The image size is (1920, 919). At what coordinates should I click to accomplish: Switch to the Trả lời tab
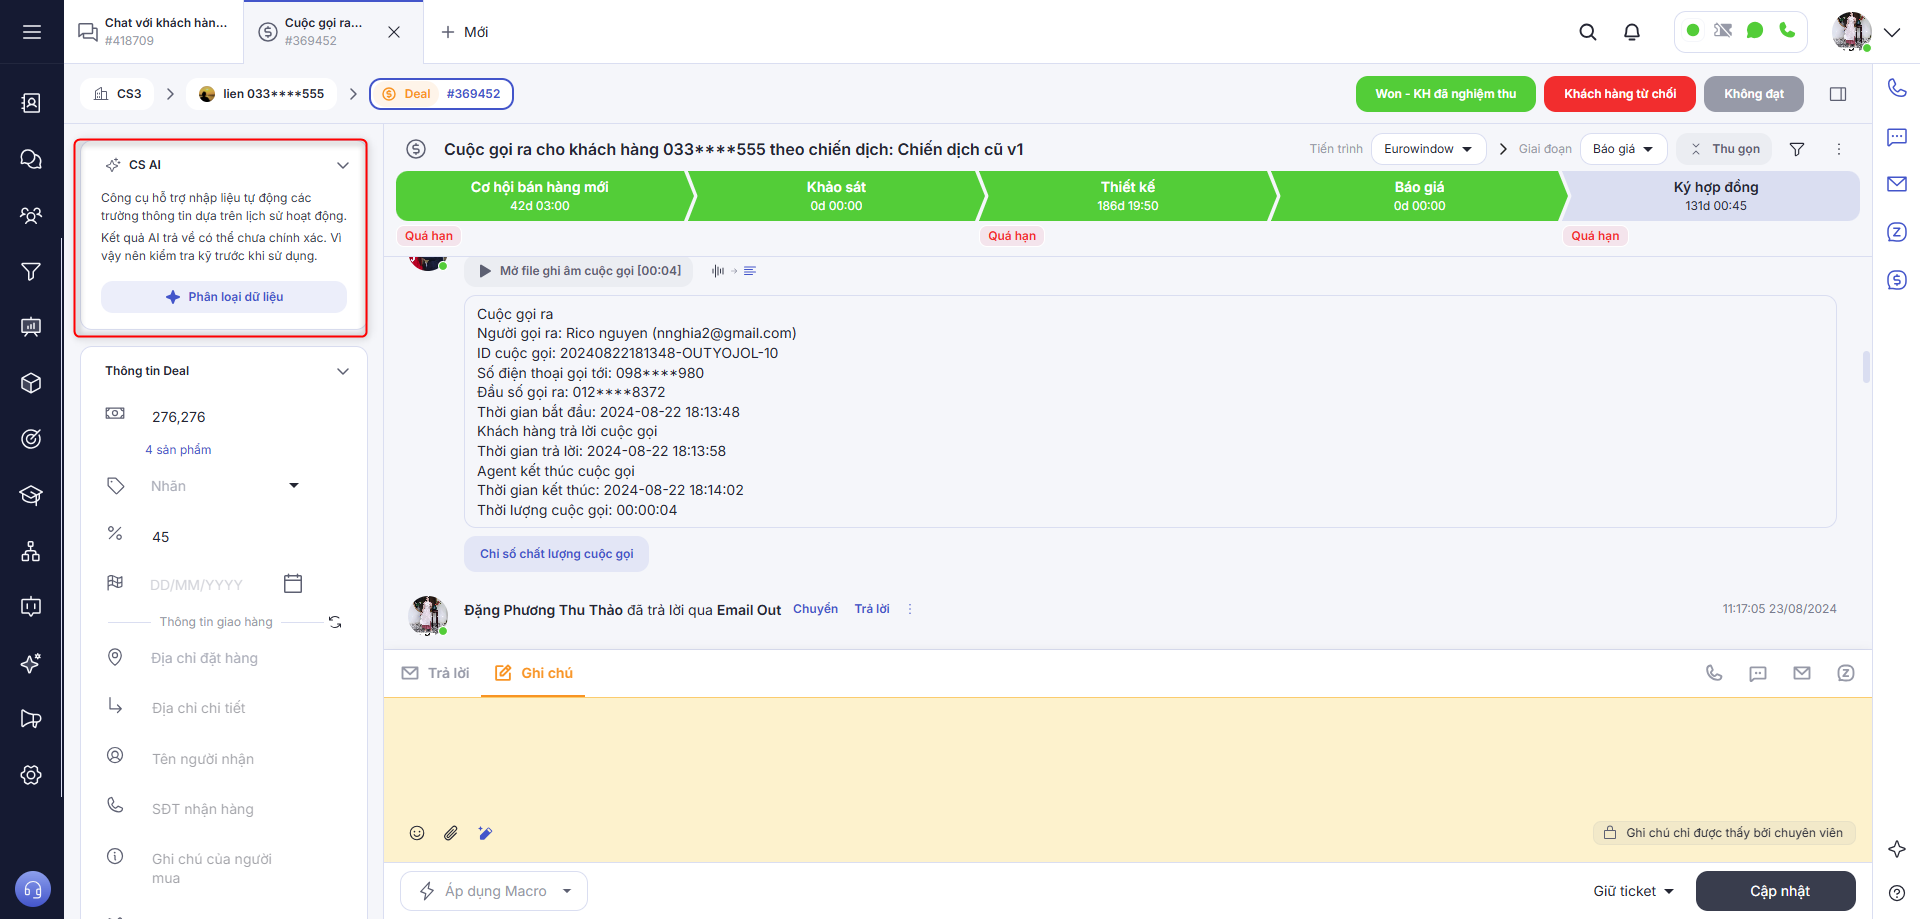[436, 673]
